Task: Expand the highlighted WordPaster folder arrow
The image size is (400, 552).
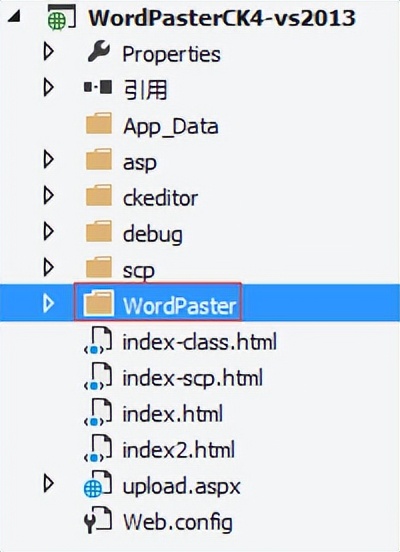Action: 49,303
